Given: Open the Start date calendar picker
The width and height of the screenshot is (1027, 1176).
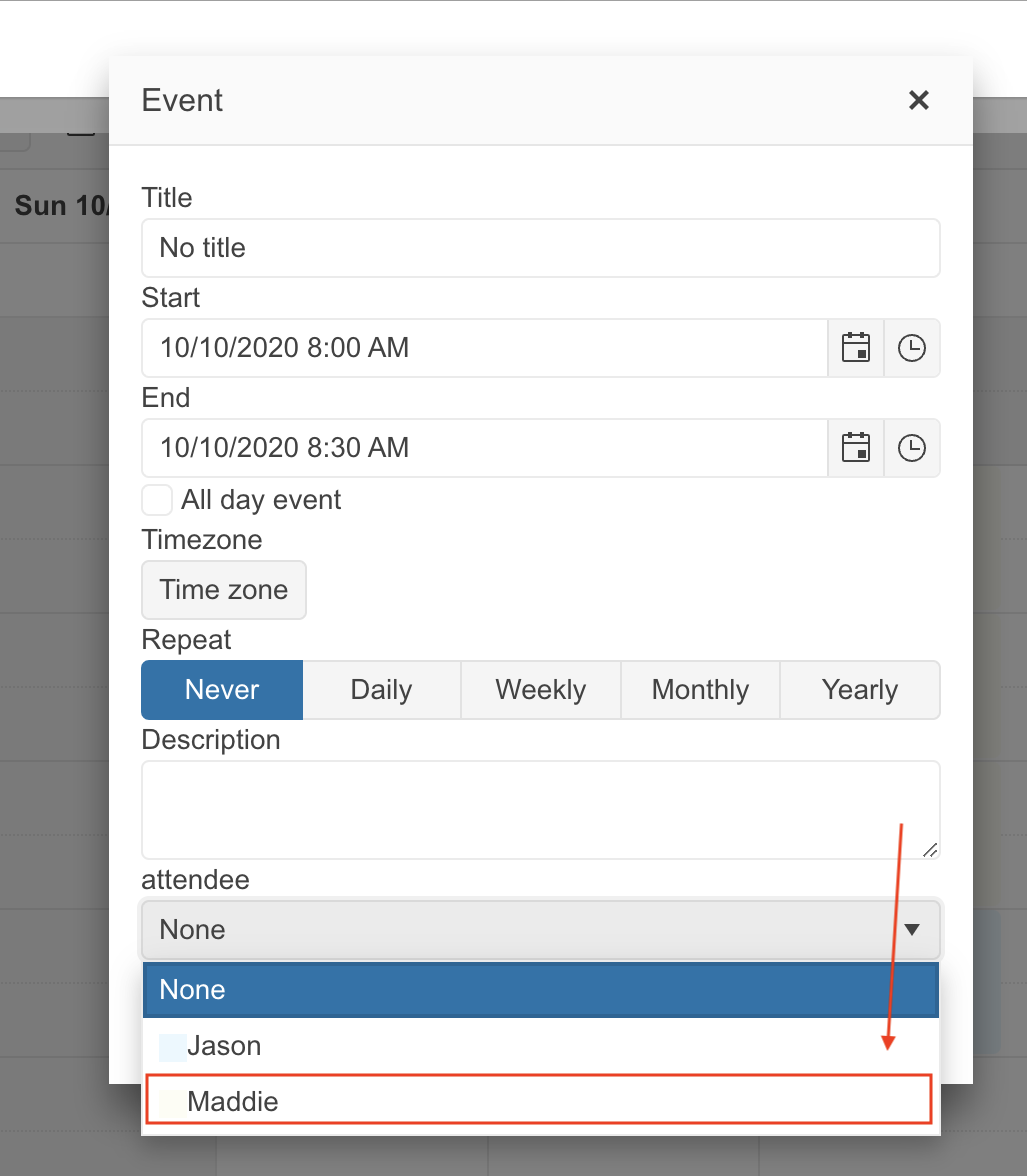Looking at the screenshot, I should 856,348.
